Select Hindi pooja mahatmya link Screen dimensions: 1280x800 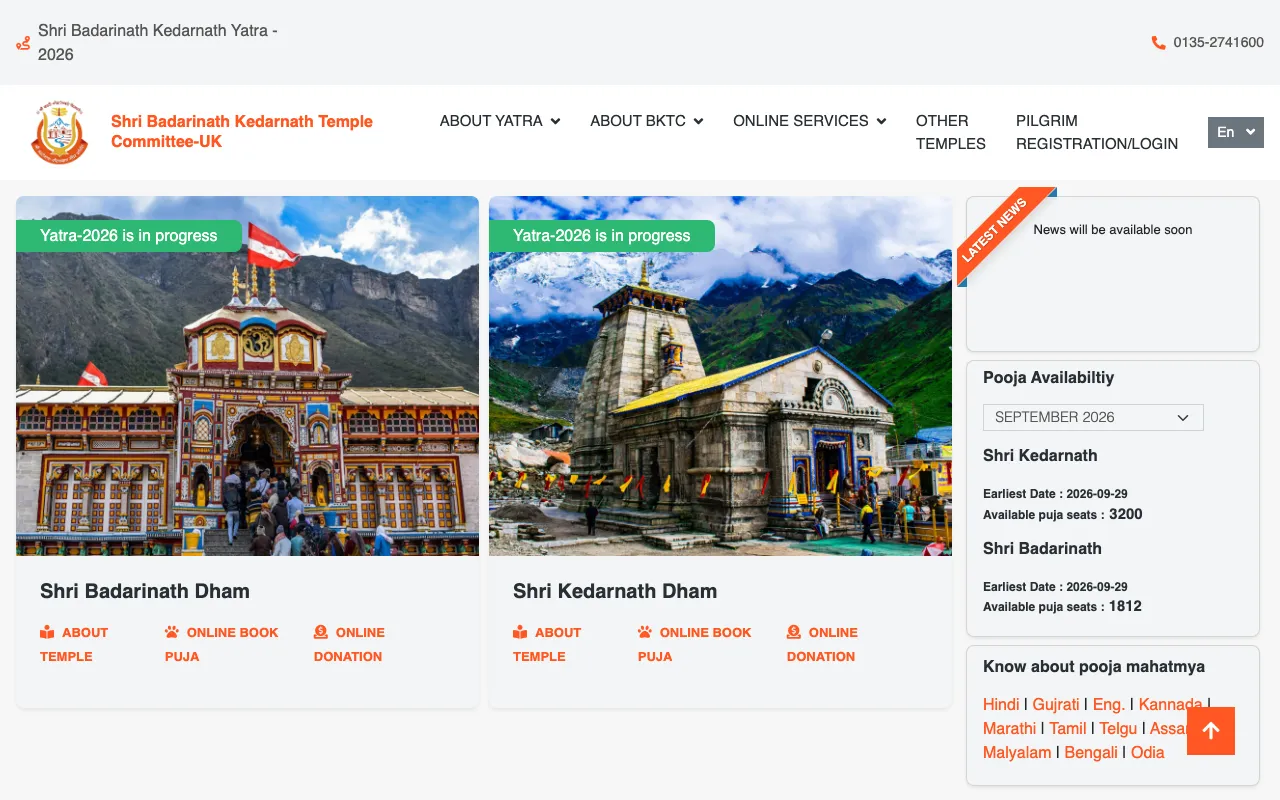coord(1001,704)
